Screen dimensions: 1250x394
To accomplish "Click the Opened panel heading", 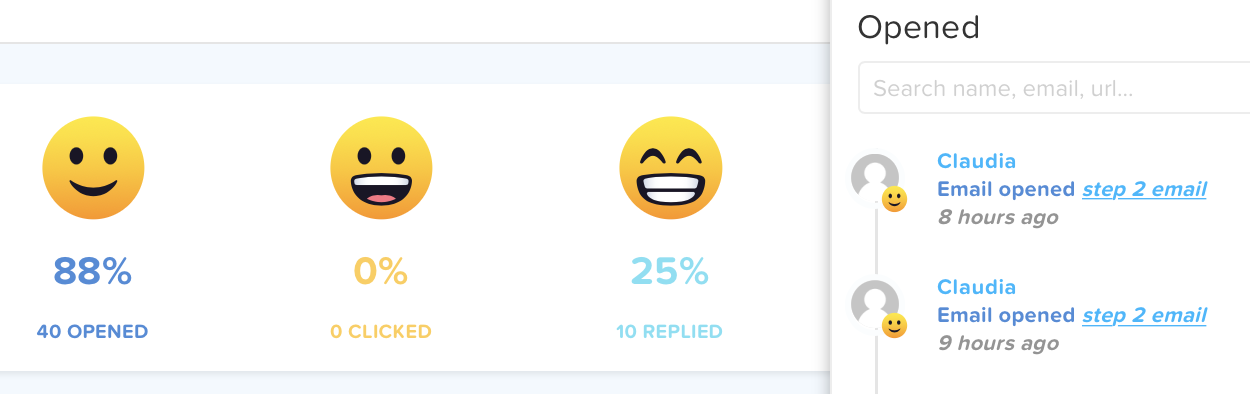I will (919, 27).
